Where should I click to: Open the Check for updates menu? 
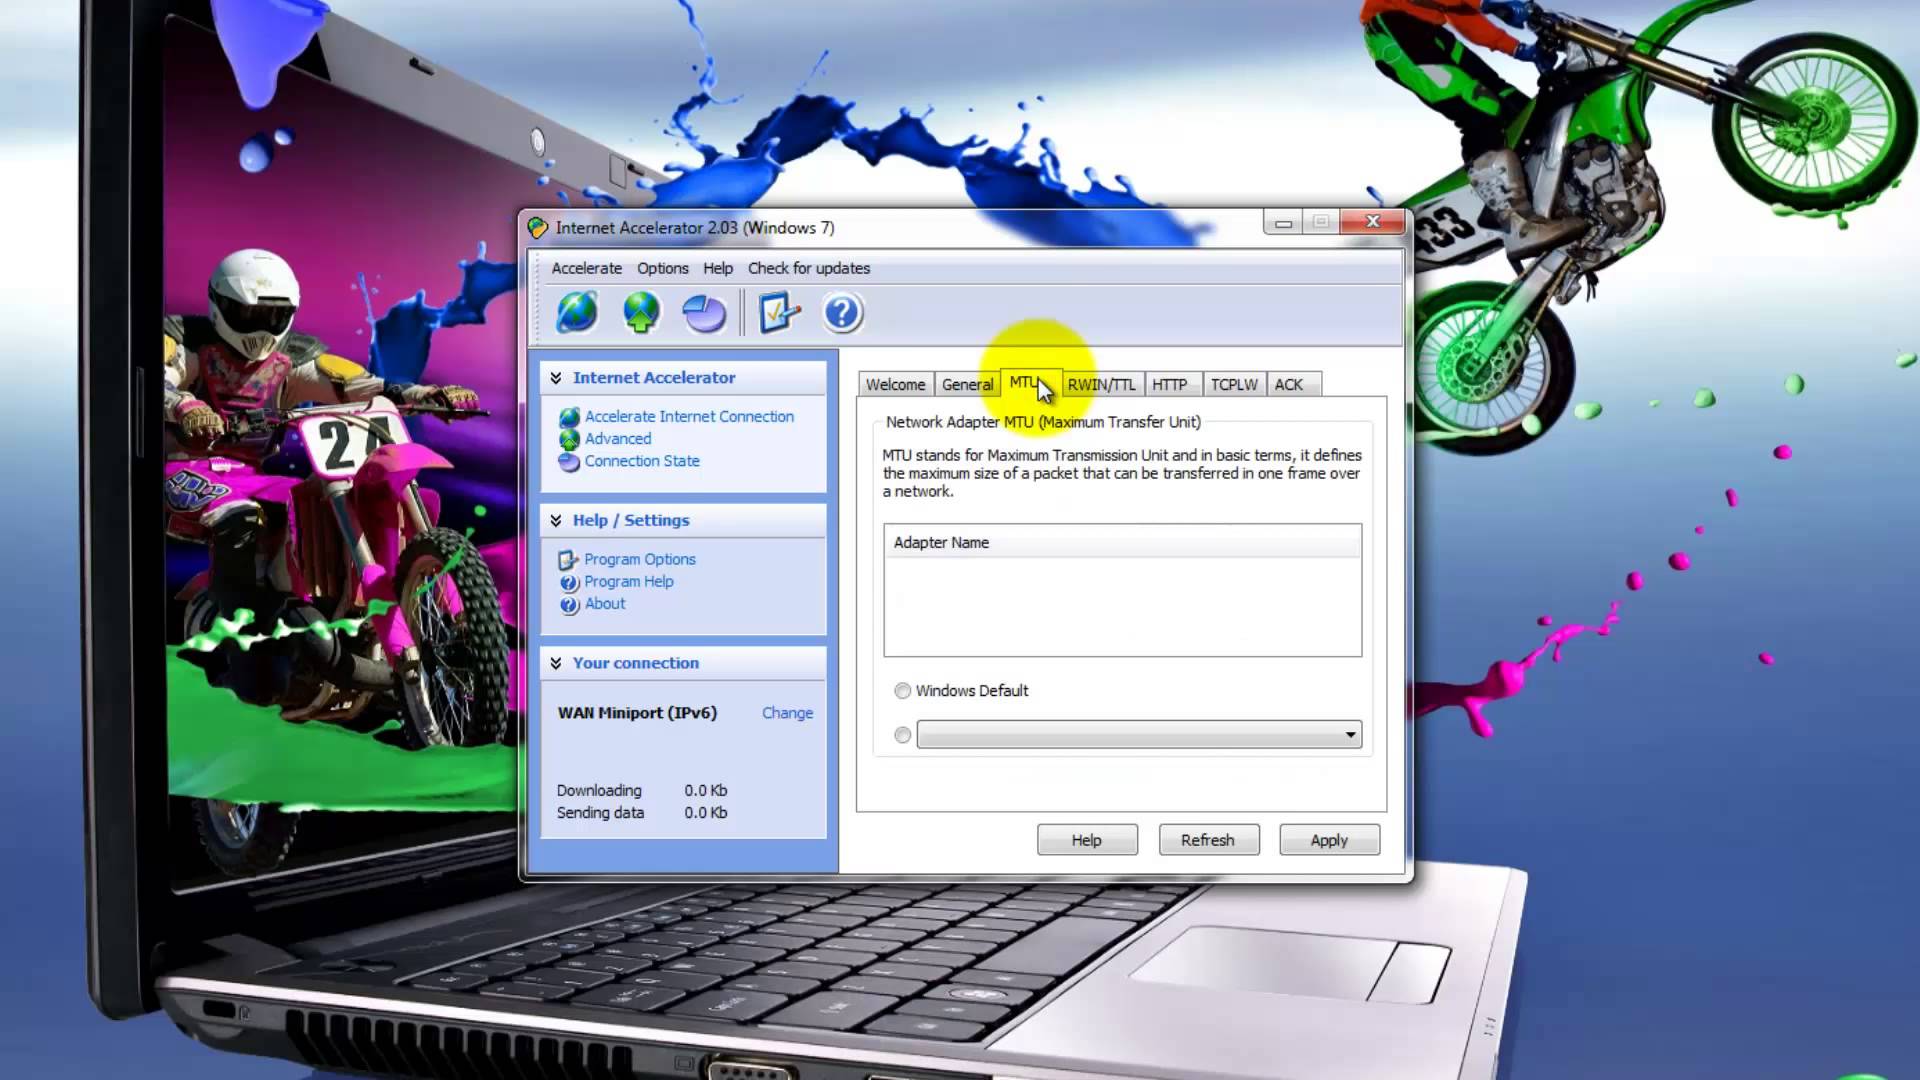click(809, 268)
